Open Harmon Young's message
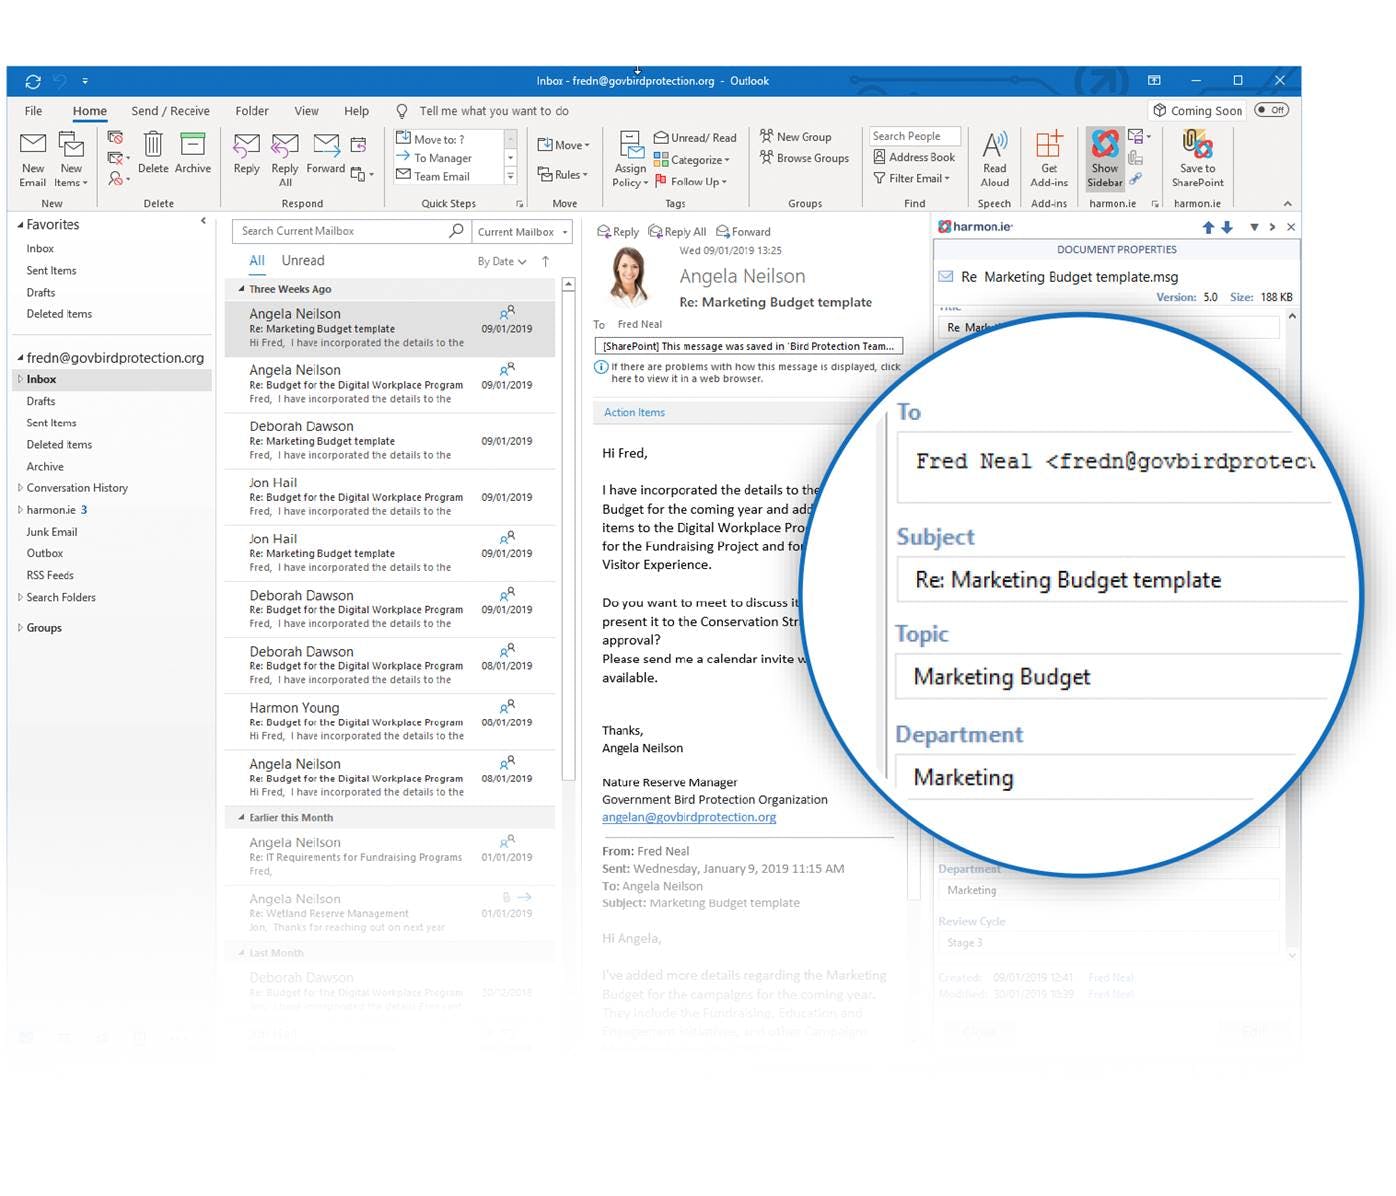The image size is (1396, 1196). [x=390, y=721]
